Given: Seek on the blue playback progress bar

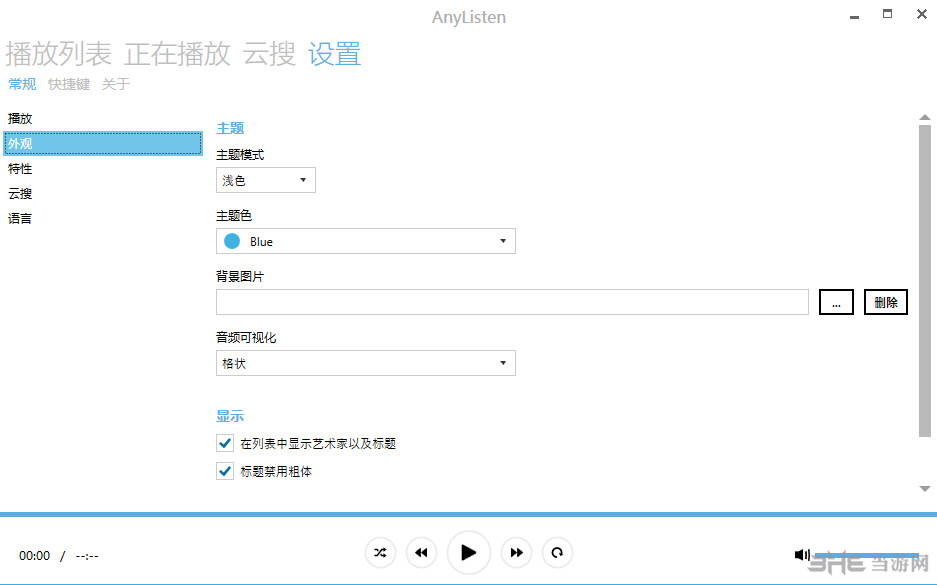Looking at the screenshot, I should [x=468, y=514].
